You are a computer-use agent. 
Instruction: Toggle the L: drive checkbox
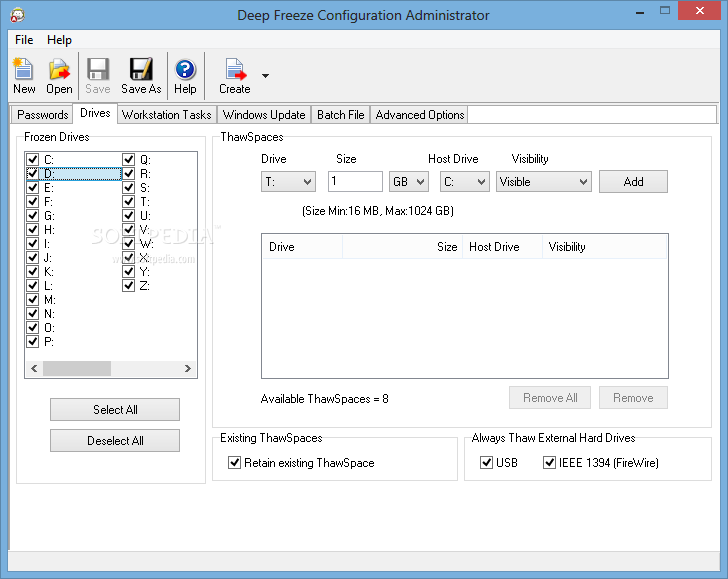(x=32, y=286)
